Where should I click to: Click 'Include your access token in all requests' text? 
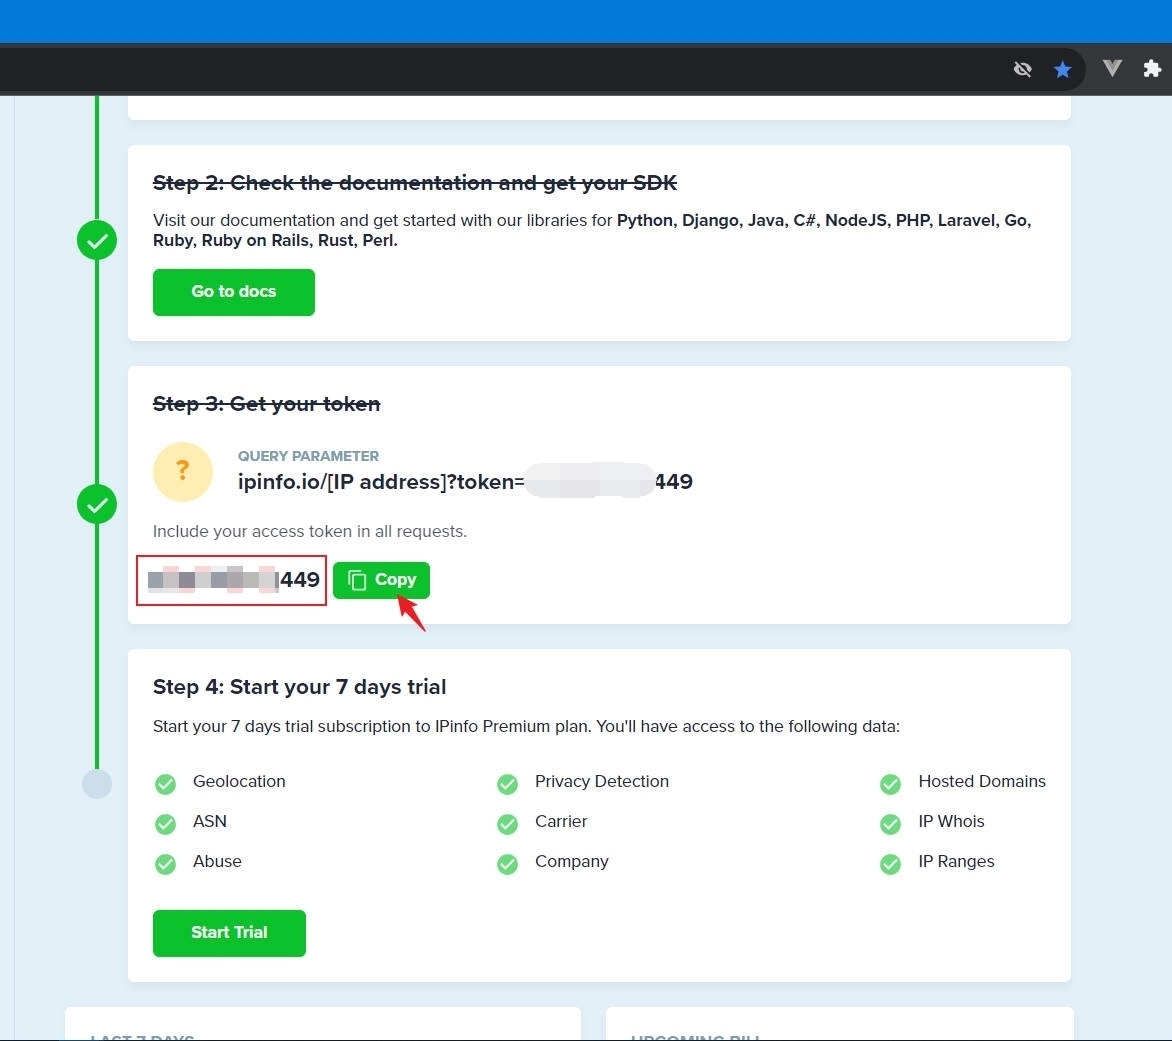point(309,531)
